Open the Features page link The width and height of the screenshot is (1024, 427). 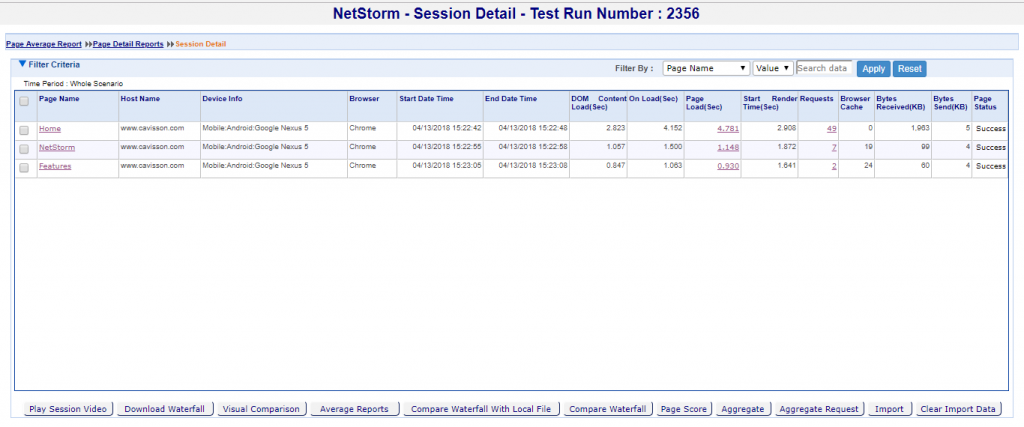coord(56,166)
